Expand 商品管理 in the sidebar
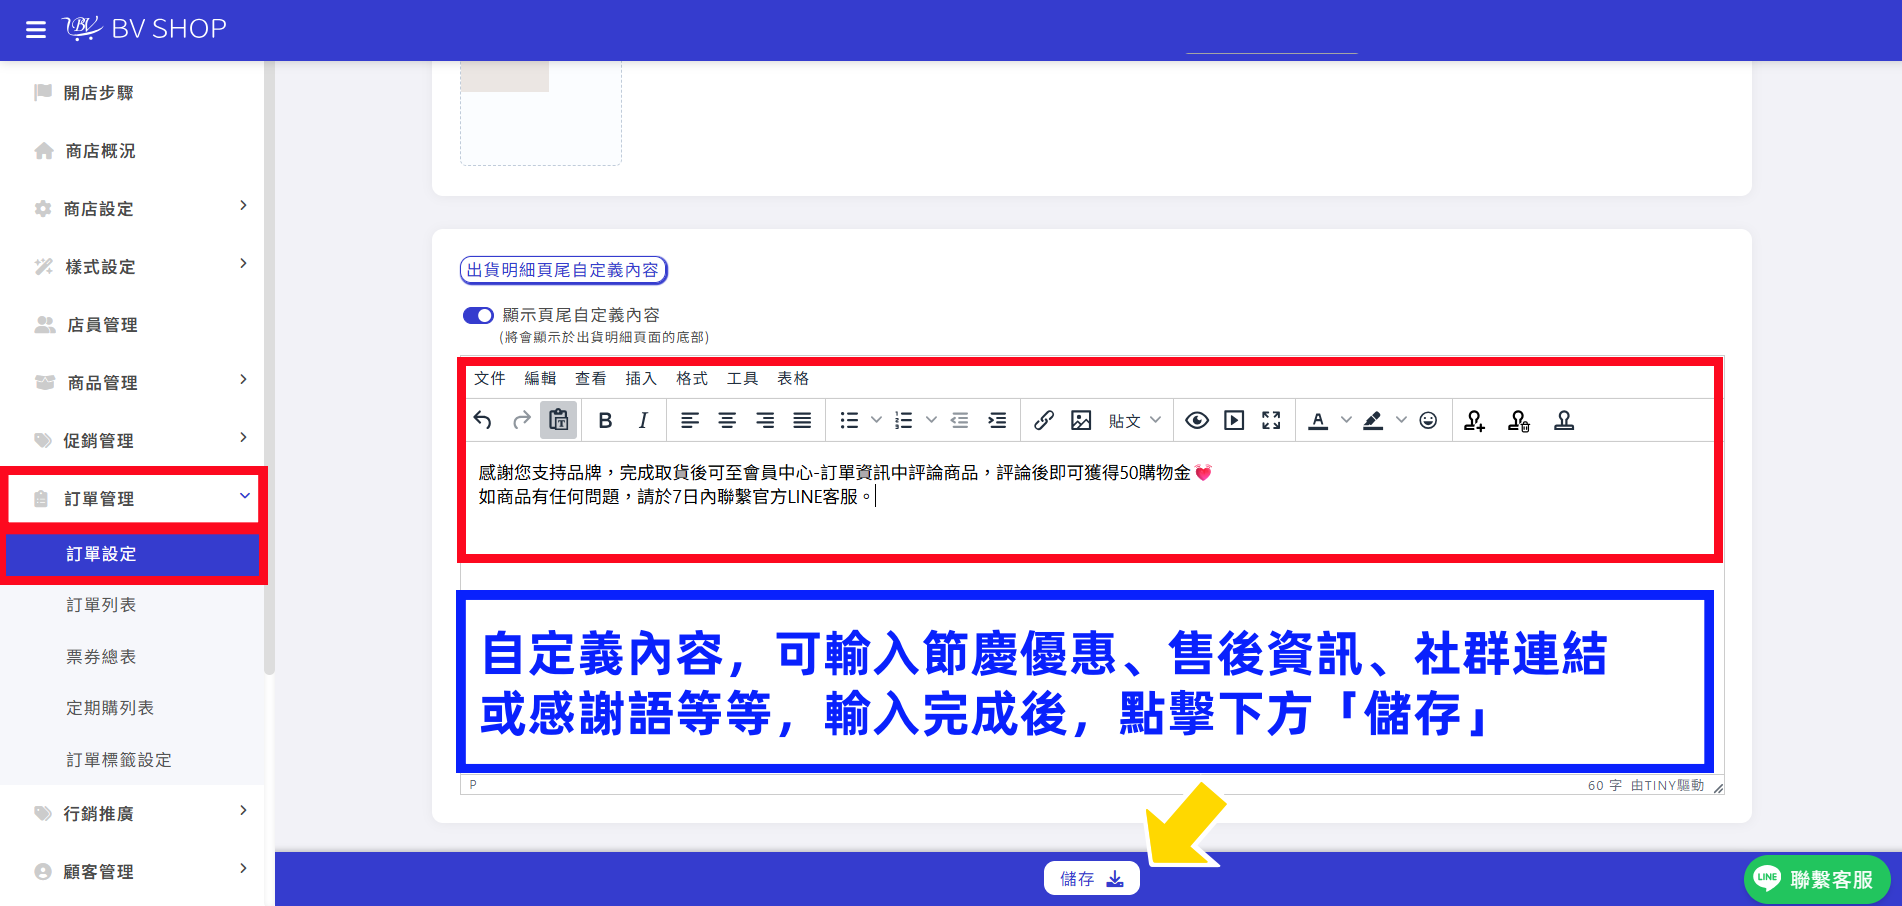 pyautogui.click(x=132, y=382)
